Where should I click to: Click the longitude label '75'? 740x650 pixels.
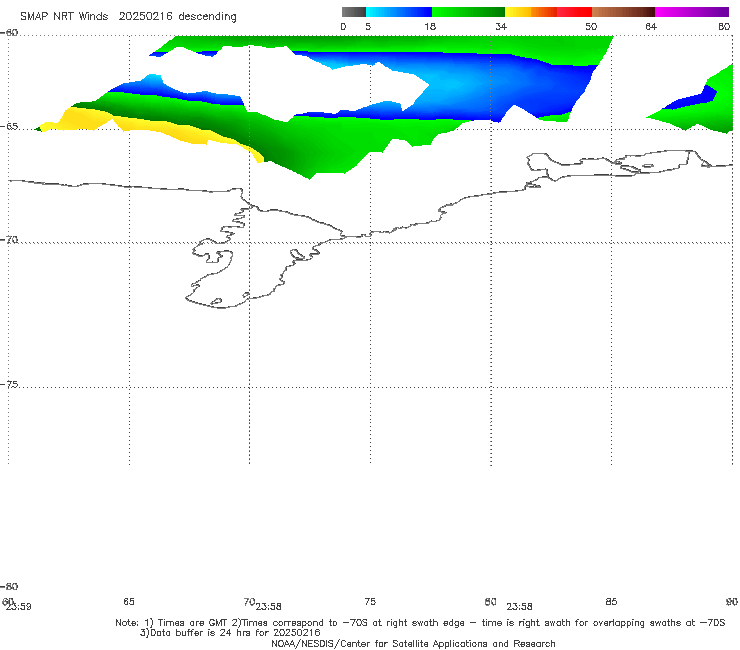(370, 601)
